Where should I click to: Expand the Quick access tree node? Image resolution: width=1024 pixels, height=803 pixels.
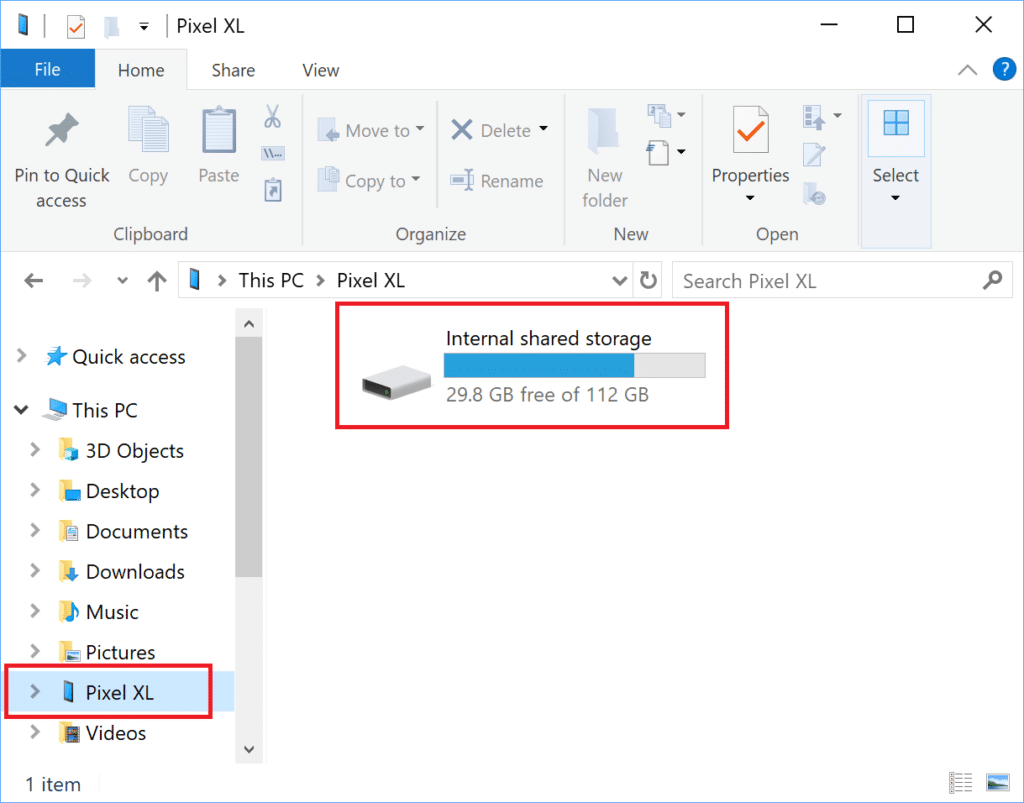pyautogui.click(x=22, y=356)
